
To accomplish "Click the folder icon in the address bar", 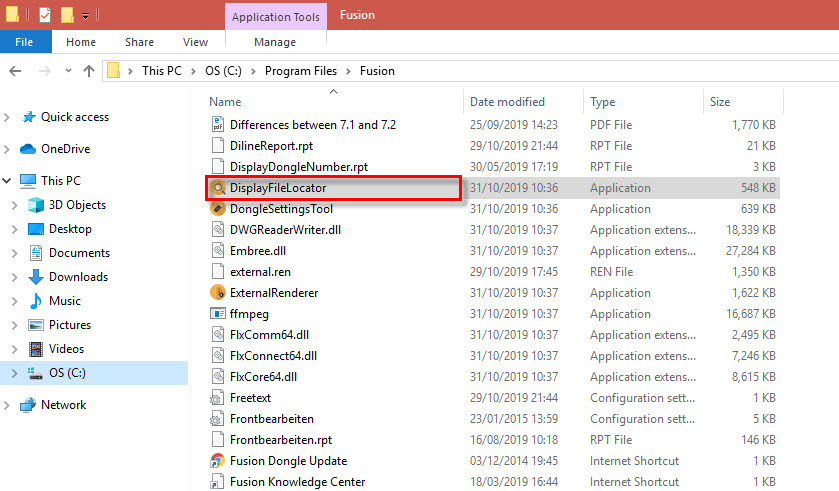I will 113,71.
